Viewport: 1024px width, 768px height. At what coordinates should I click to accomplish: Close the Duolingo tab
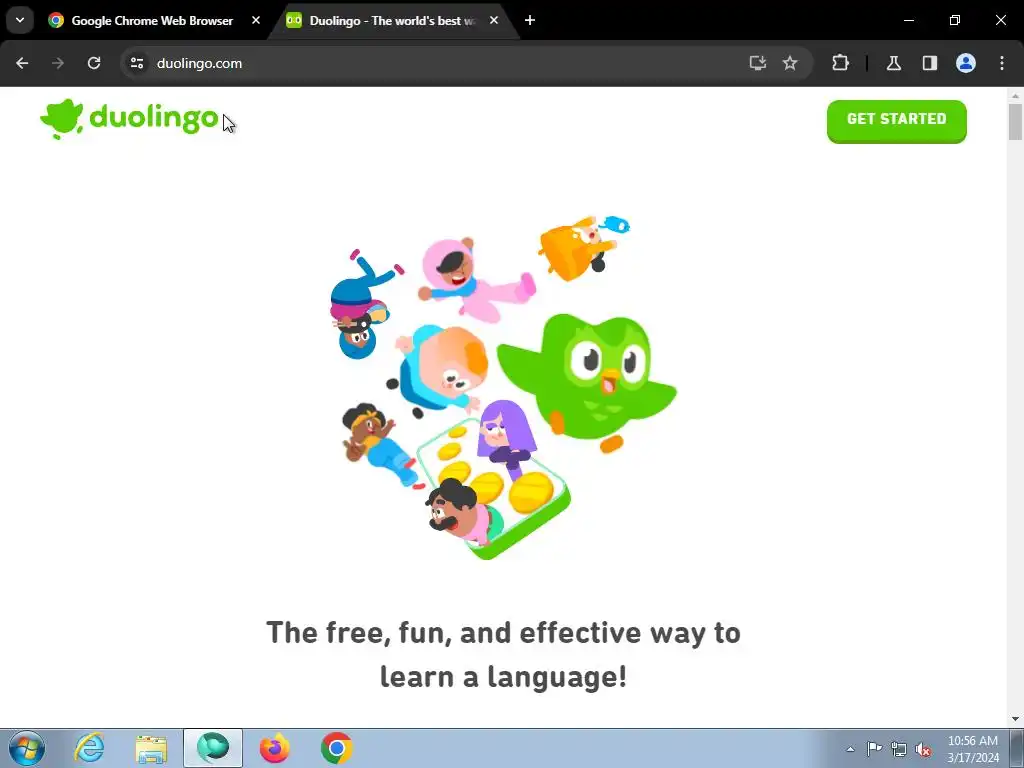pyautogui.click(x=494, y=20)
